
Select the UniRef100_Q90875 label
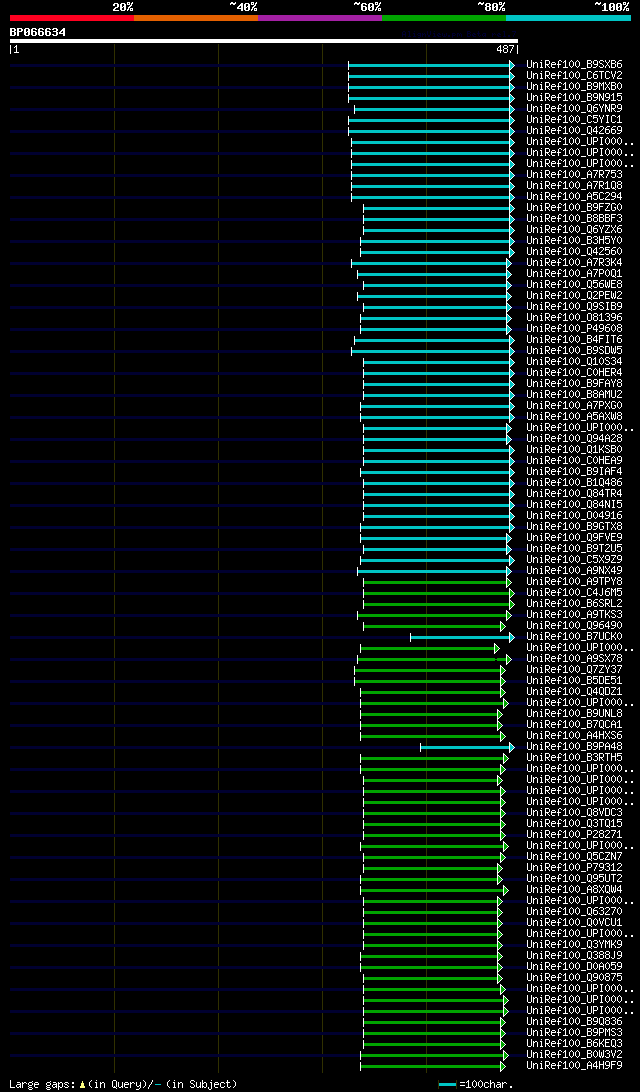pos(575,978)
